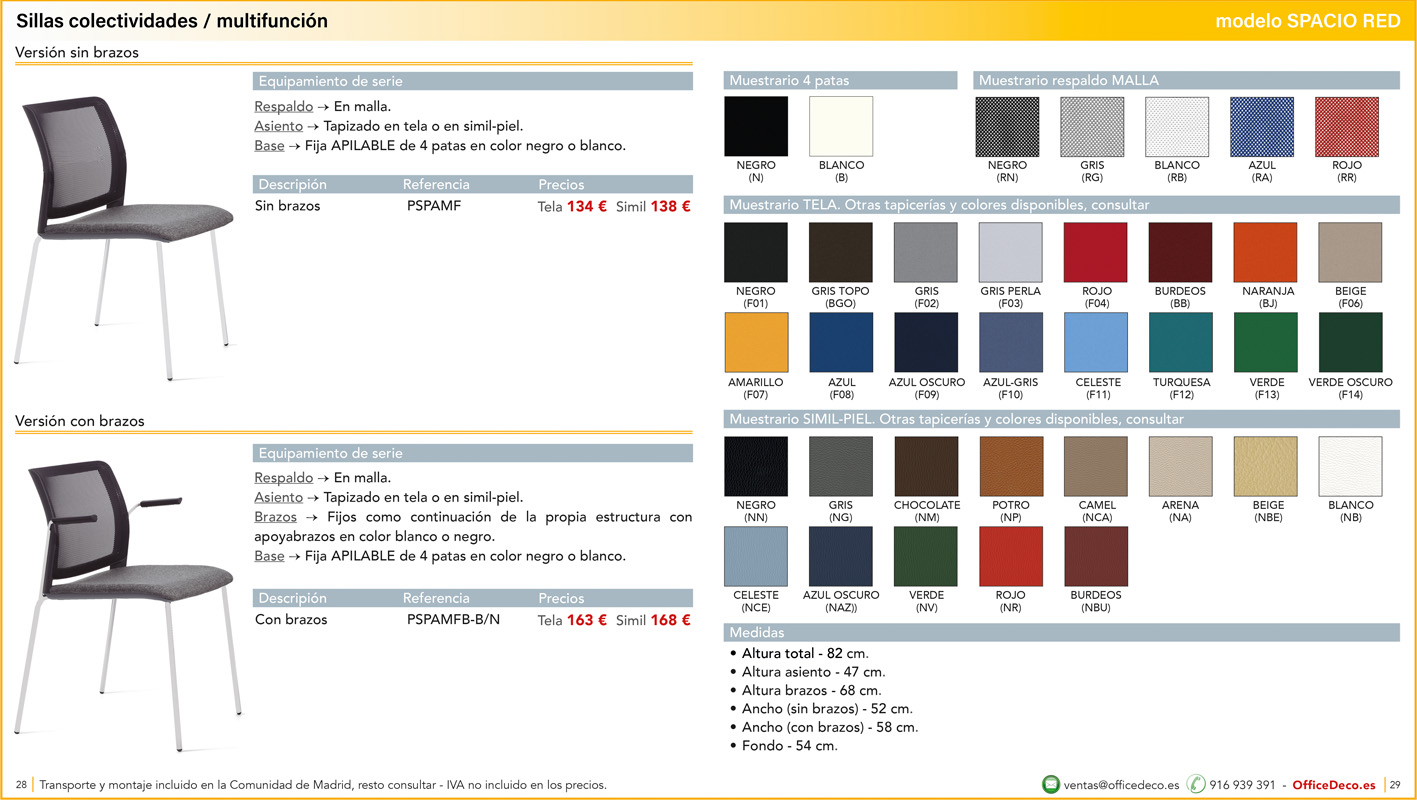
Task: Select the BURDEOS (BB) fabric swatch
Action: 1181,252
